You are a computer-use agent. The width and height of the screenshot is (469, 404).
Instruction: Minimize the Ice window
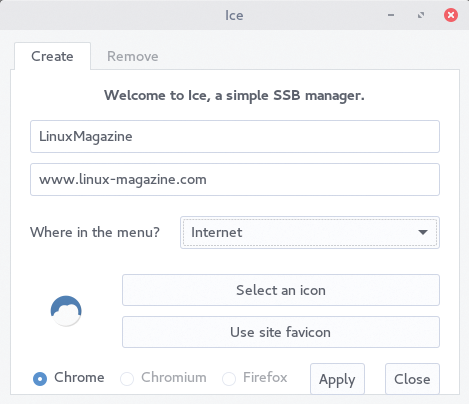tap(391, 15)
